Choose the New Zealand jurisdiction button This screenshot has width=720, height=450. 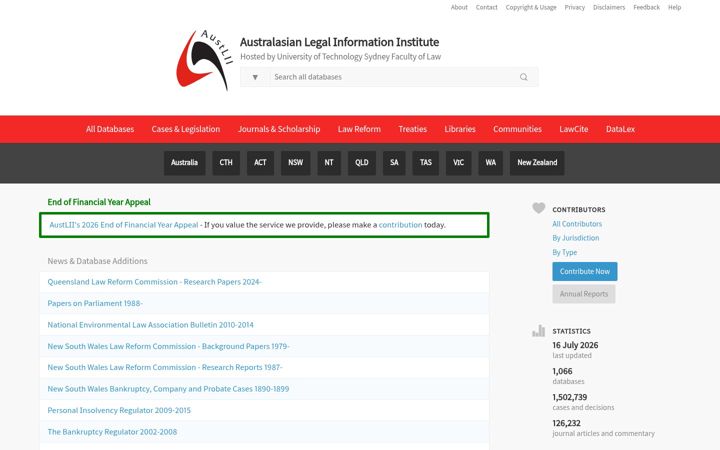[x=537, y=163]
